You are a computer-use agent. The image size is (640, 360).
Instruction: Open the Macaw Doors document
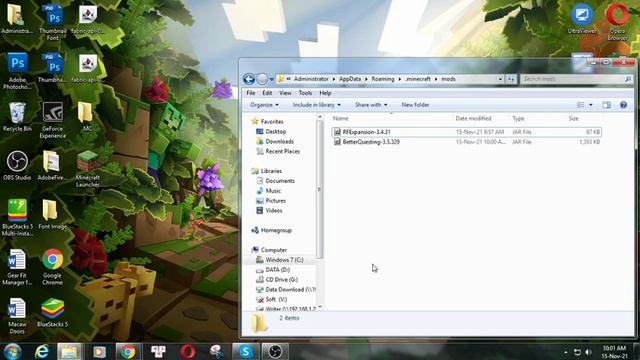pyautogui.click(x=17, y=316)
